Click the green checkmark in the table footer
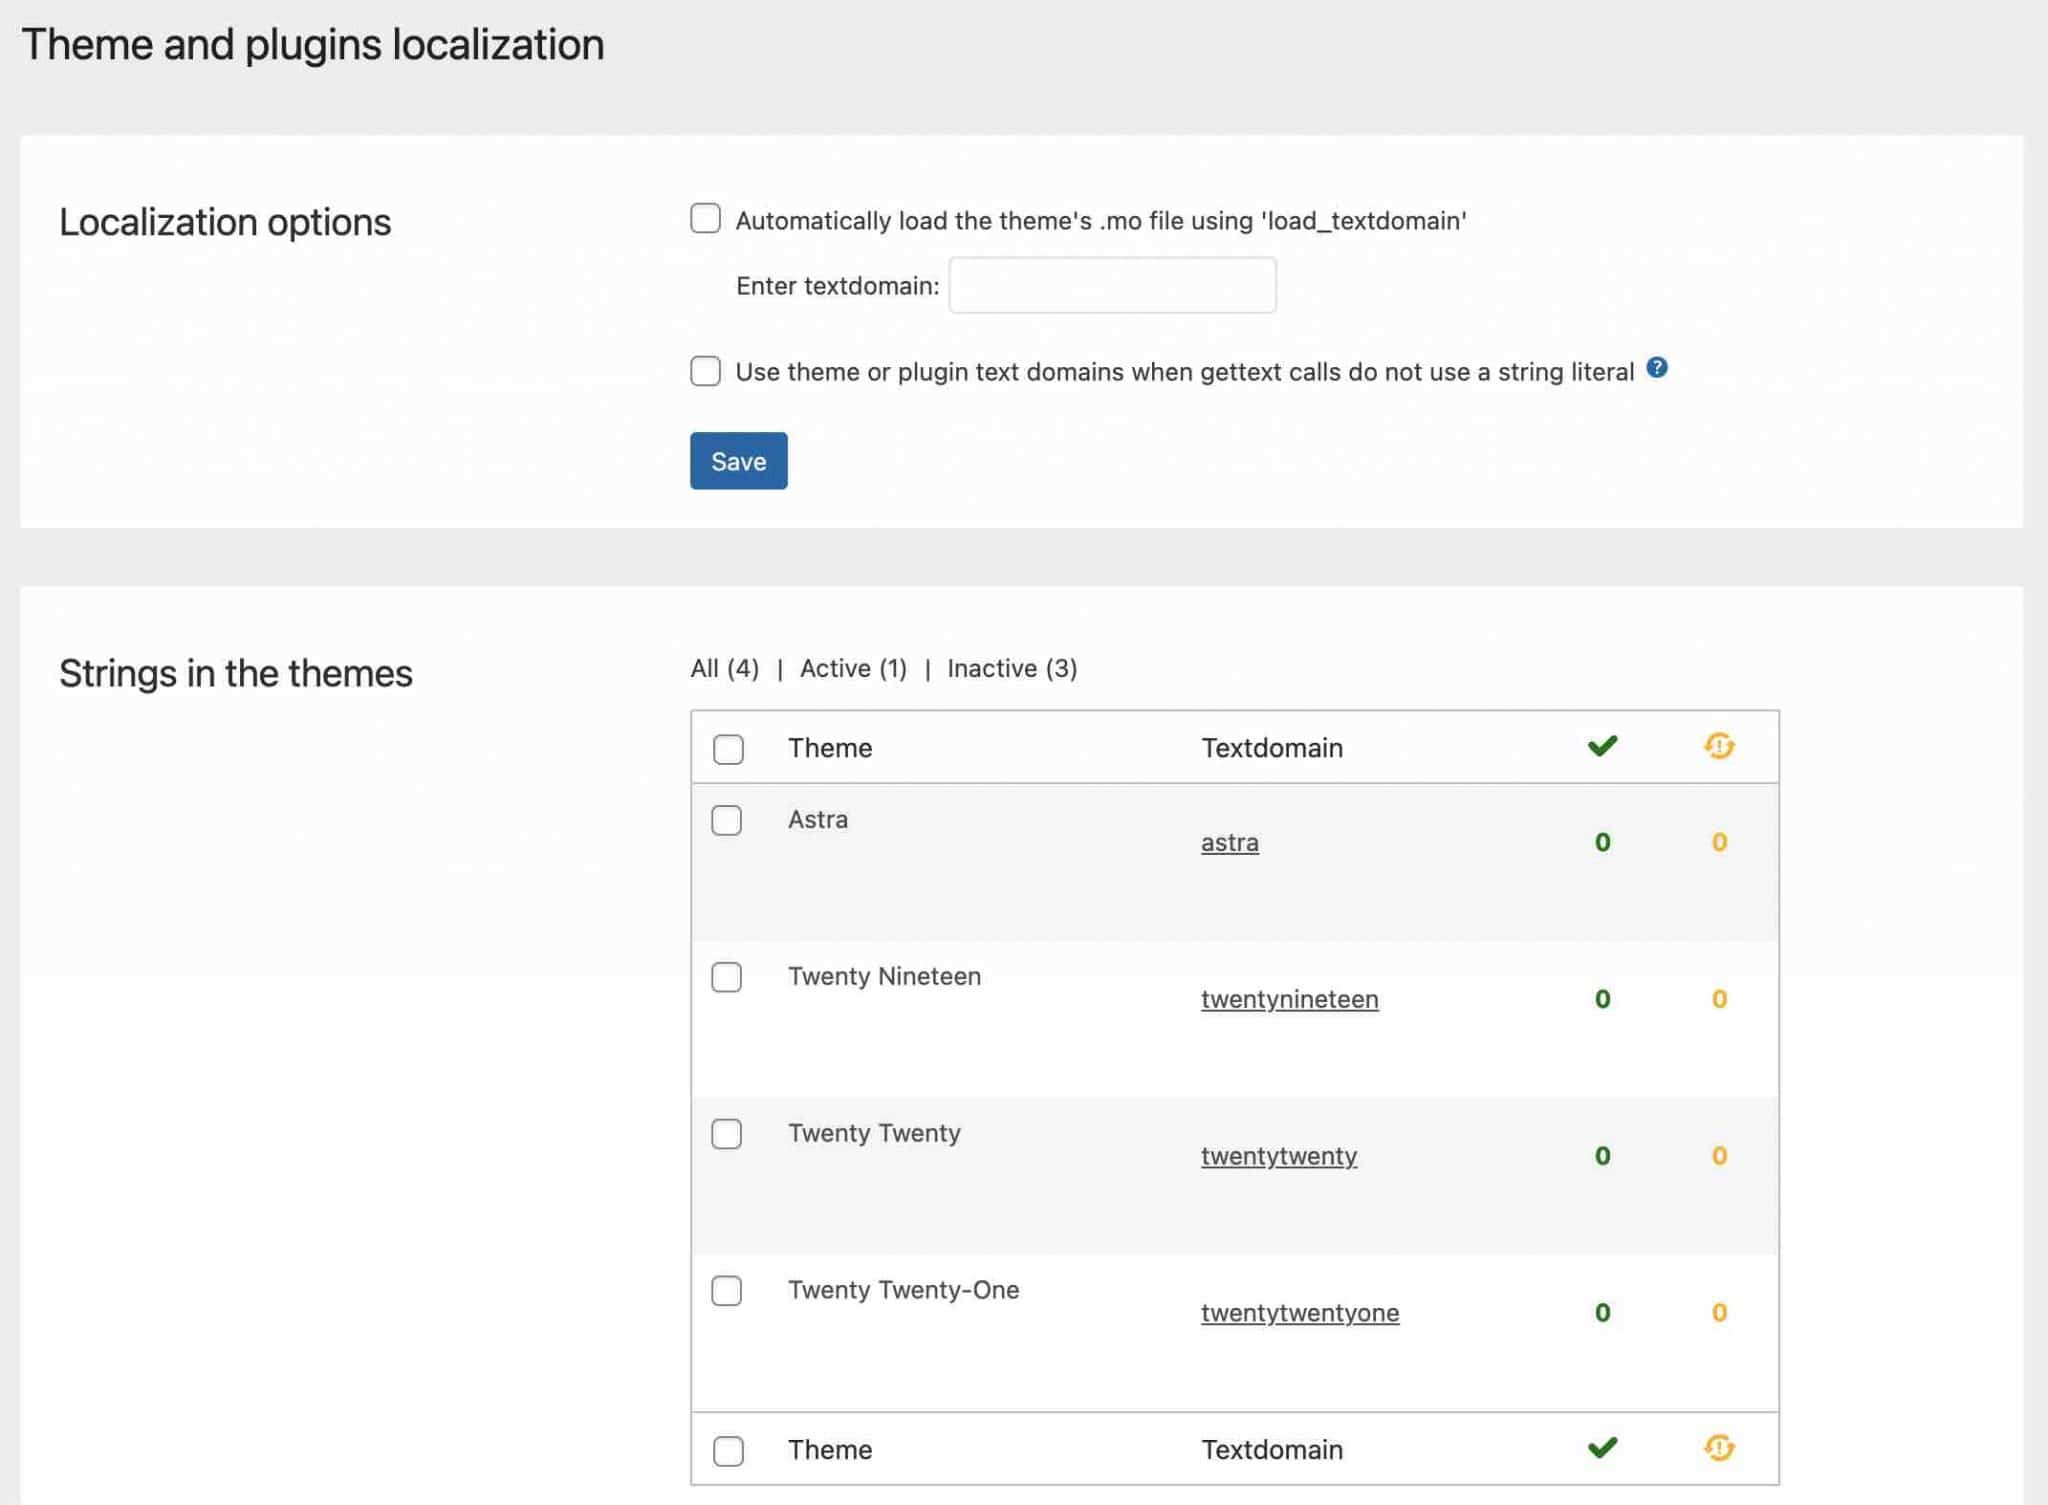Screen dimensions: 2048x1505 (1602, 1448)
